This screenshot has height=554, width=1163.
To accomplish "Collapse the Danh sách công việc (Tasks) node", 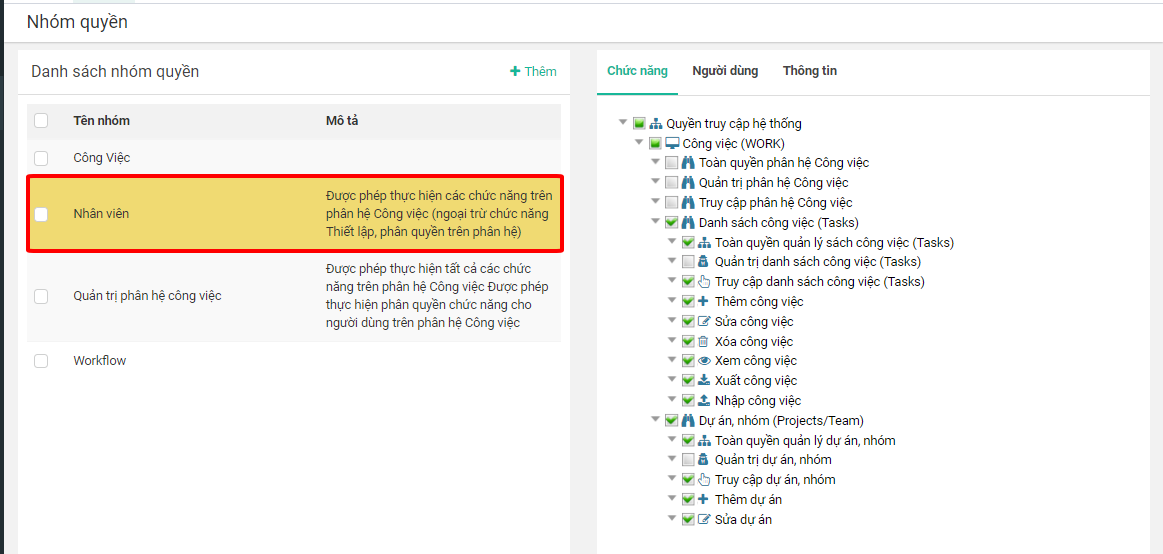I will (x=656, y=222).
